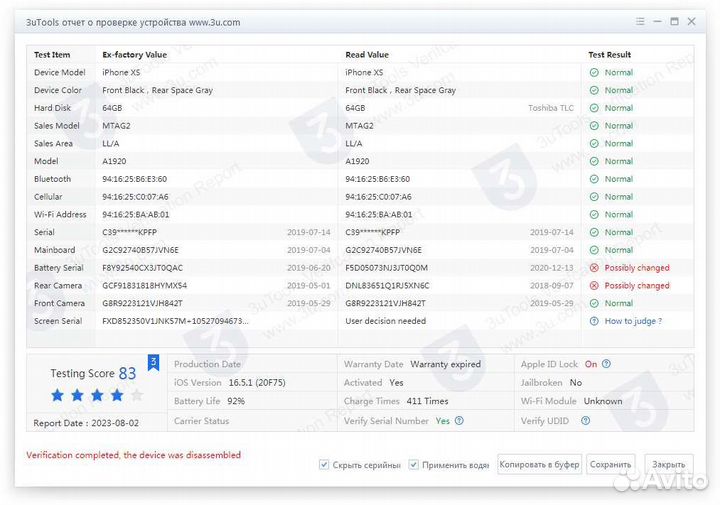Image resolution: width=720 pixels, height=505 pixels.
Task: Click the help icon beside Verify UDID
Action: pyautogui.click(x=585, y=421)
